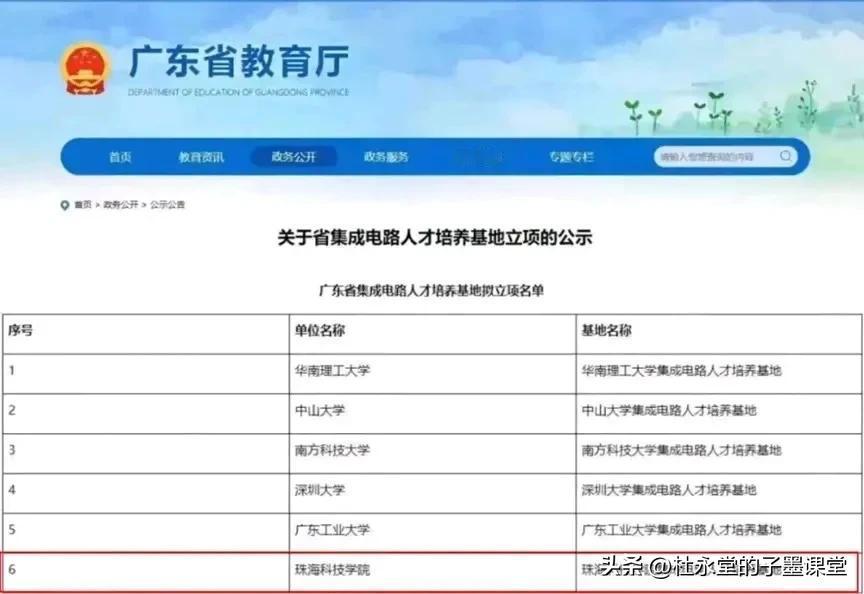864x594 pixels.
Task: Open the 政务服务 navigation tab
Action: (x=386, y=157)
